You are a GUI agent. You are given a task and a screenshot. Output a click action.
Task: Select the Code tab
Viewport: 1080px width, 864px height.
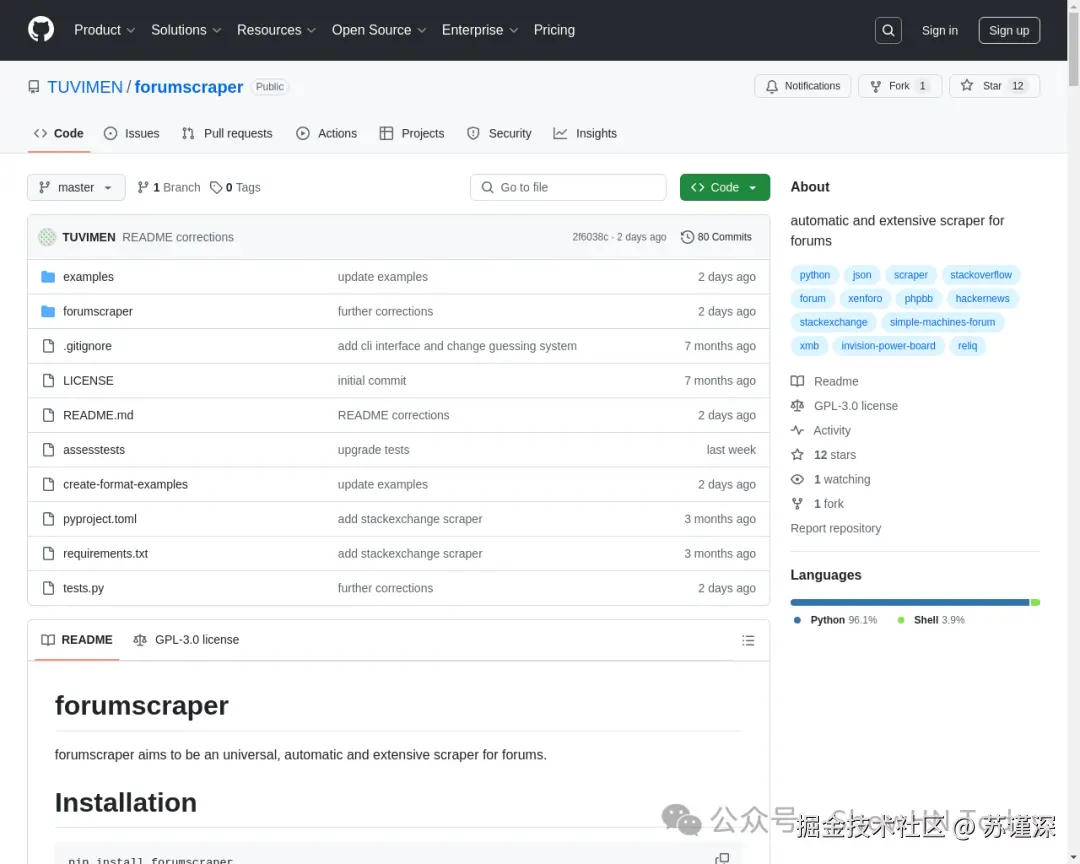pyautogui.click(x=59, y=134)
